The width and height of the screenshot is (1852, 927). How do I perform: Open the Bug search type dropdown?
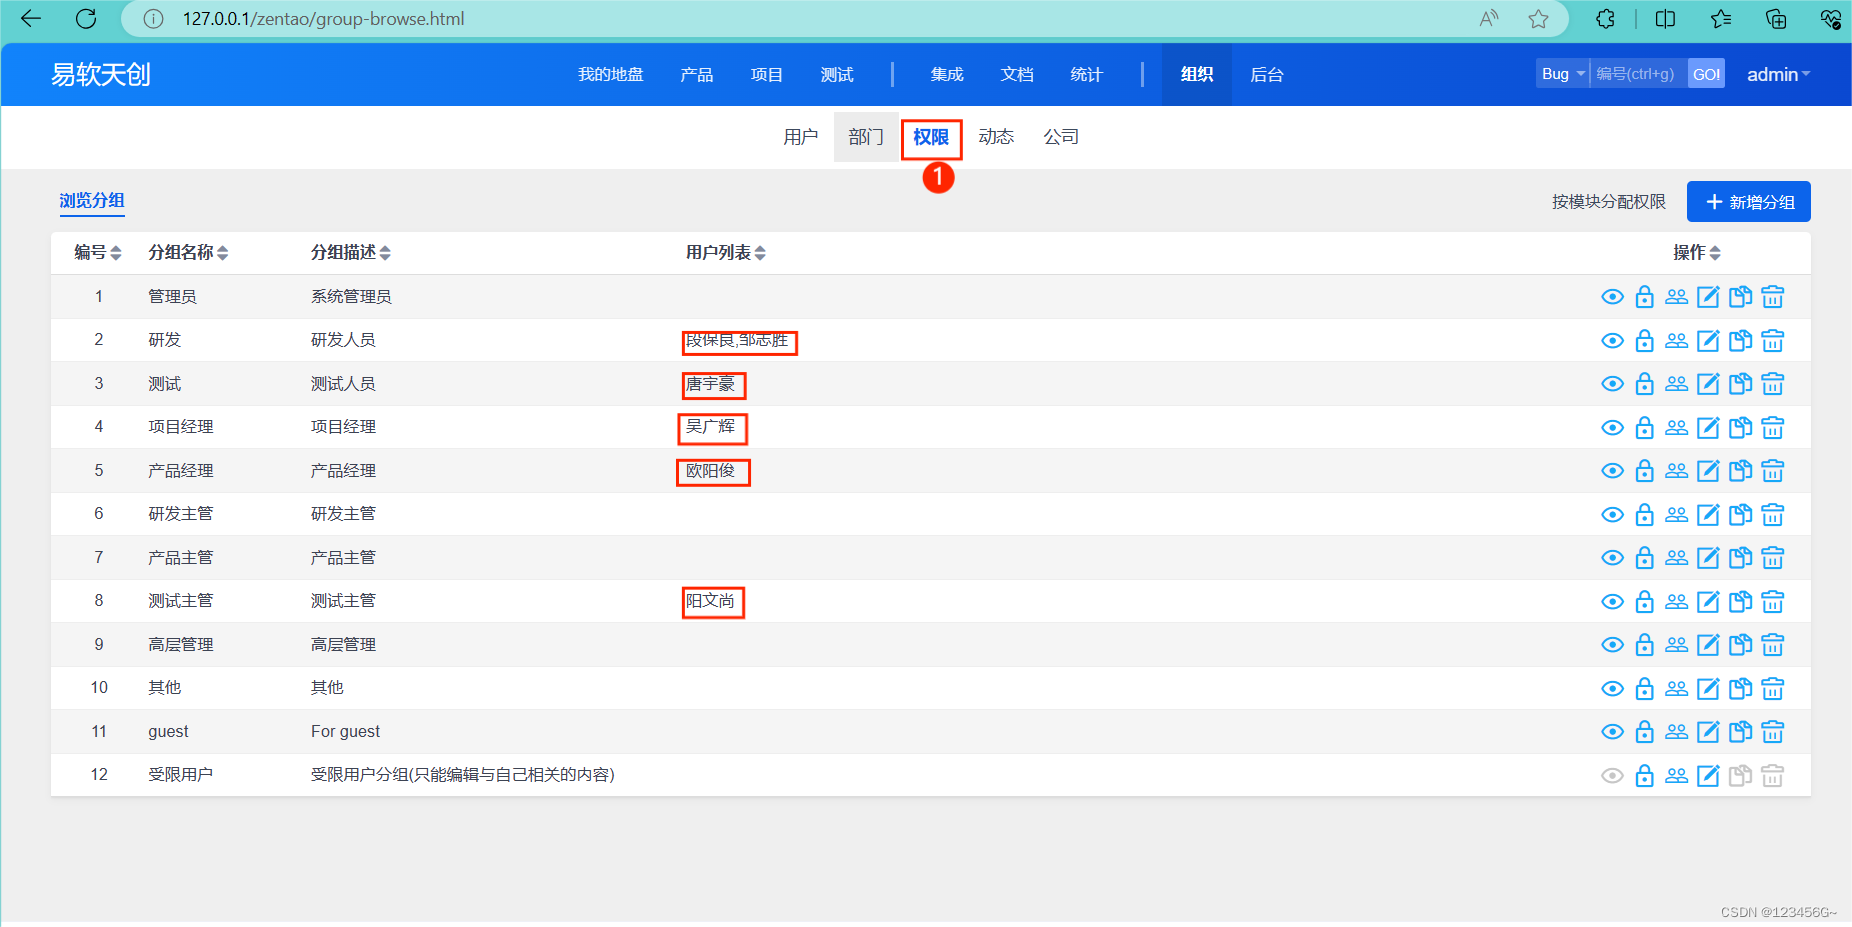(1563, 74)
